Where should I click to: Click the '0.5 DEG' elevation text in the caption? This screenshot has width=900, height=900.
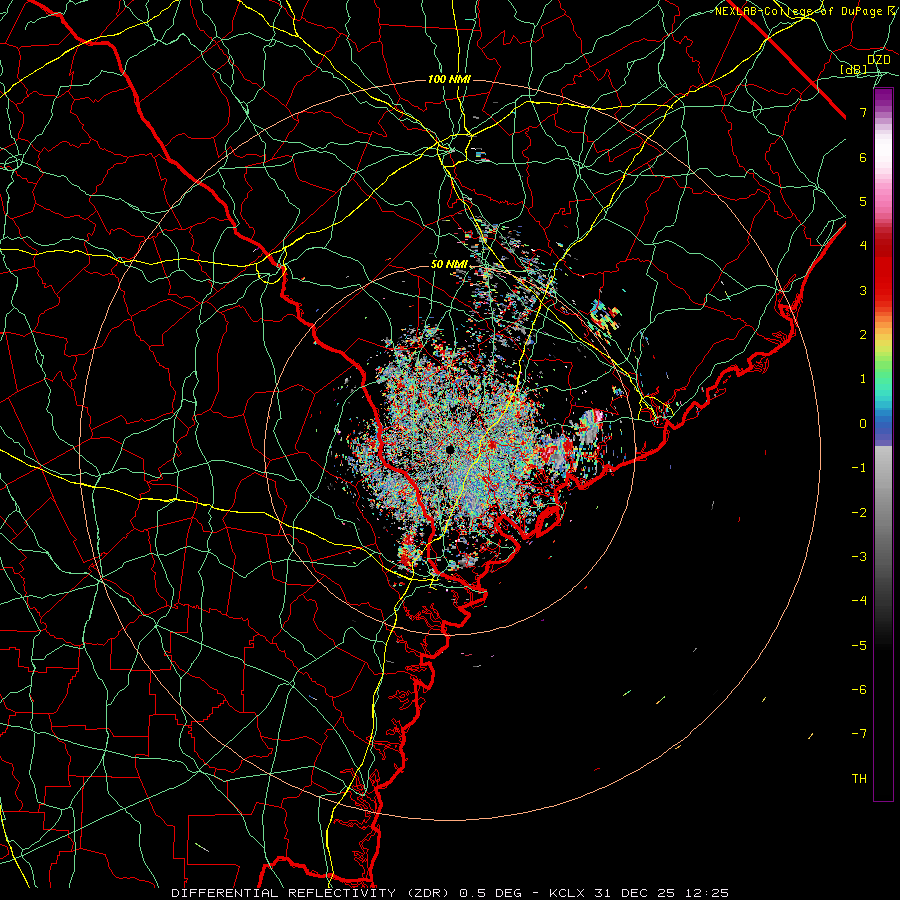491,893
